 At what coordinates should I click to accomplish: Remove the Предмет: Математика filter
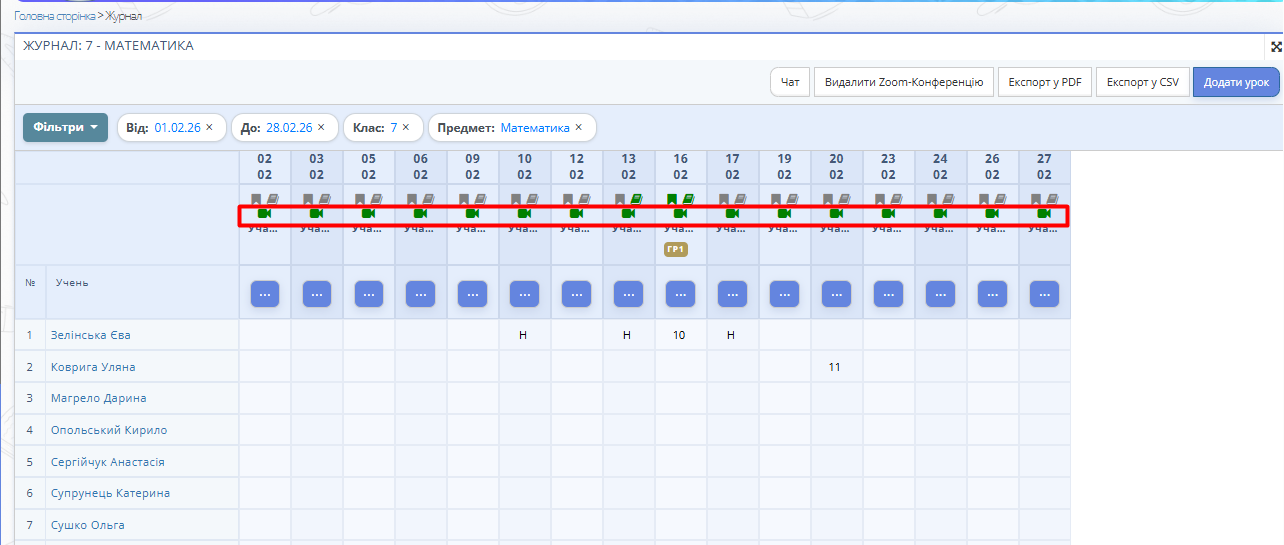[578, 128]
